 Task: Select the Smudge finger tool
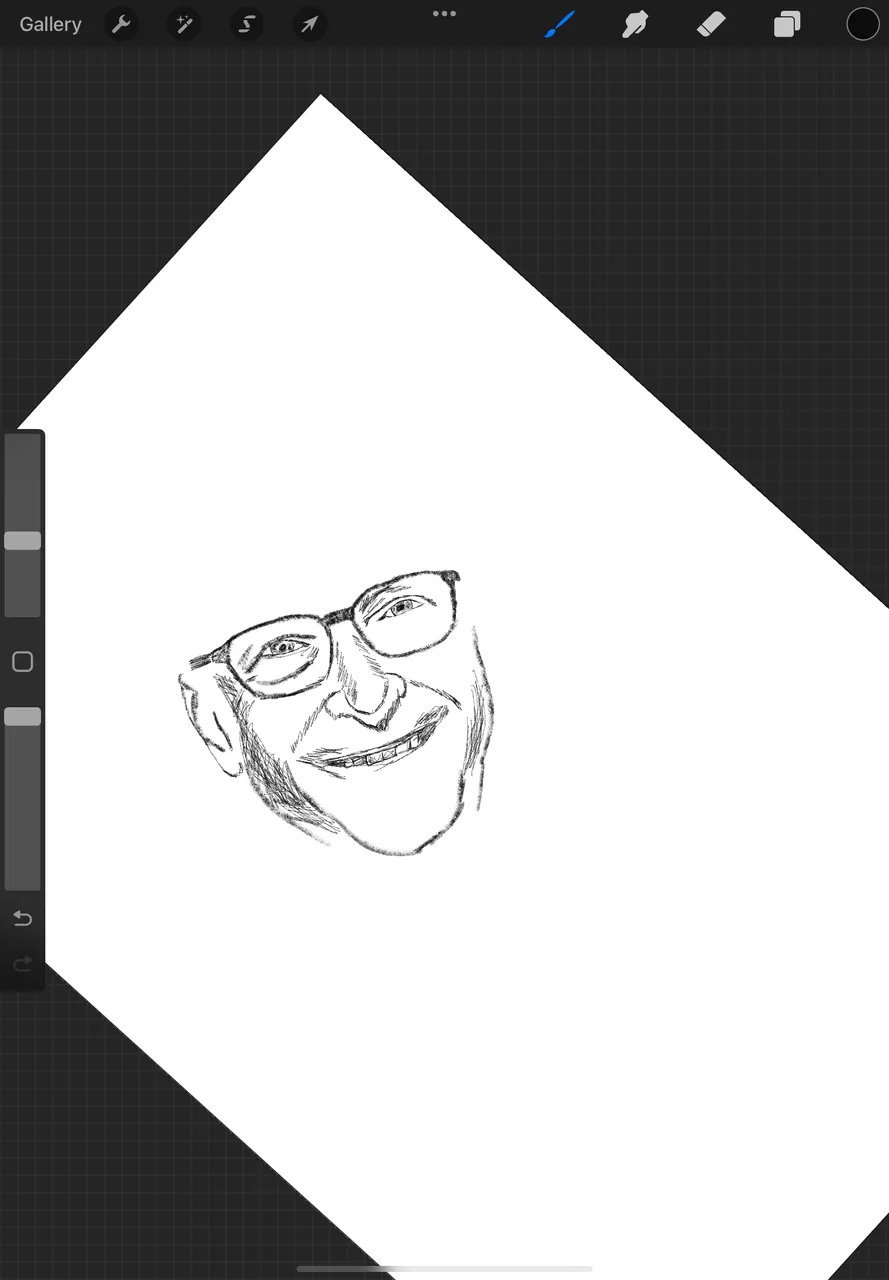[x=635, y=24]
